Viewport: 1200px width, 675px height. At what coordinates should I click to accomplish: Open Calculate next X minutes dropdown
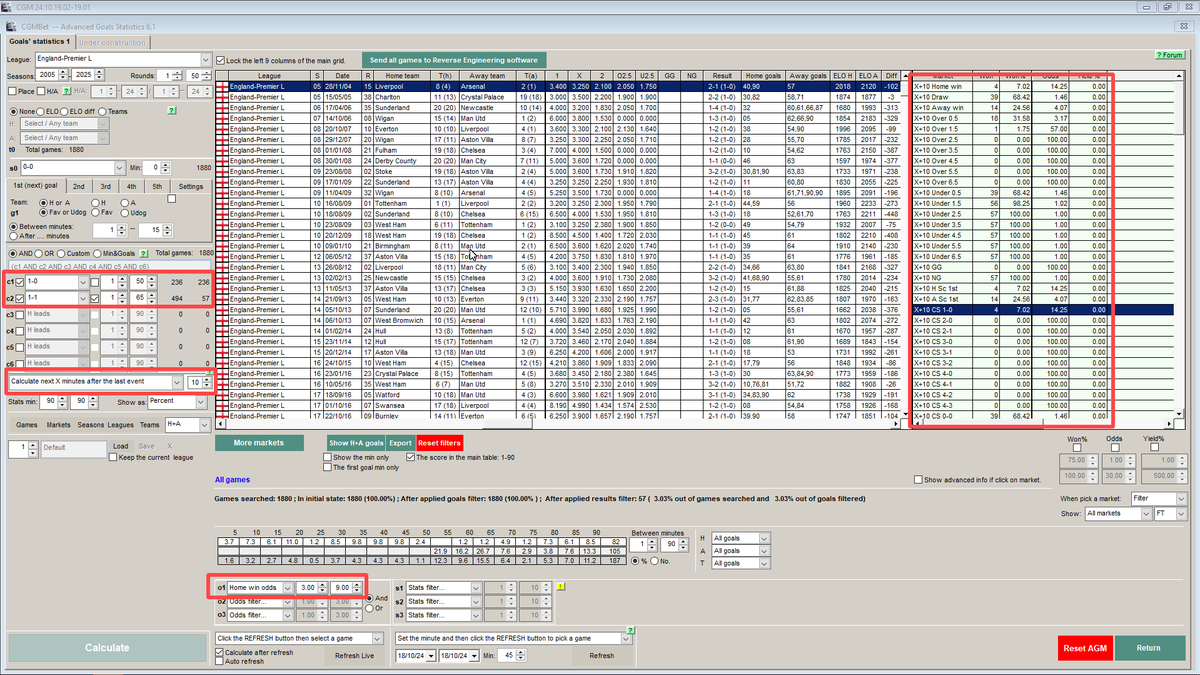pos(178,382)
